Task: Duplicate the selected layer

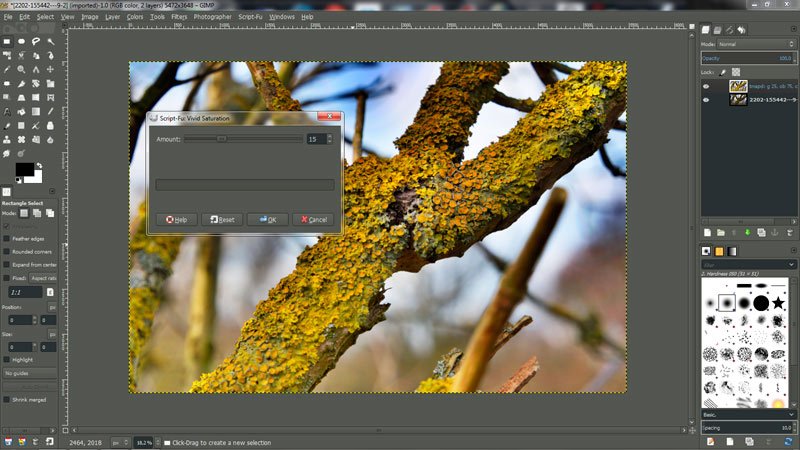Action: click(x=761, y=233)
